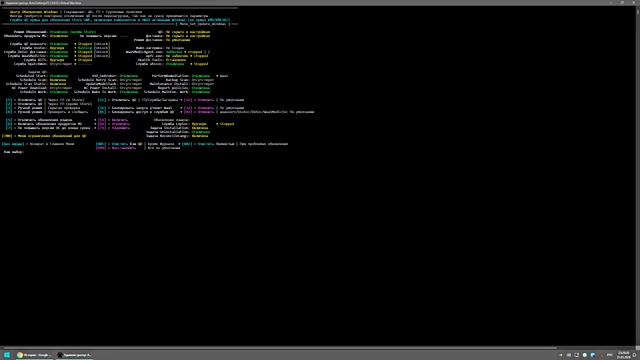Open the Windows Start menu
640x360 pixels.
[7, 355]
